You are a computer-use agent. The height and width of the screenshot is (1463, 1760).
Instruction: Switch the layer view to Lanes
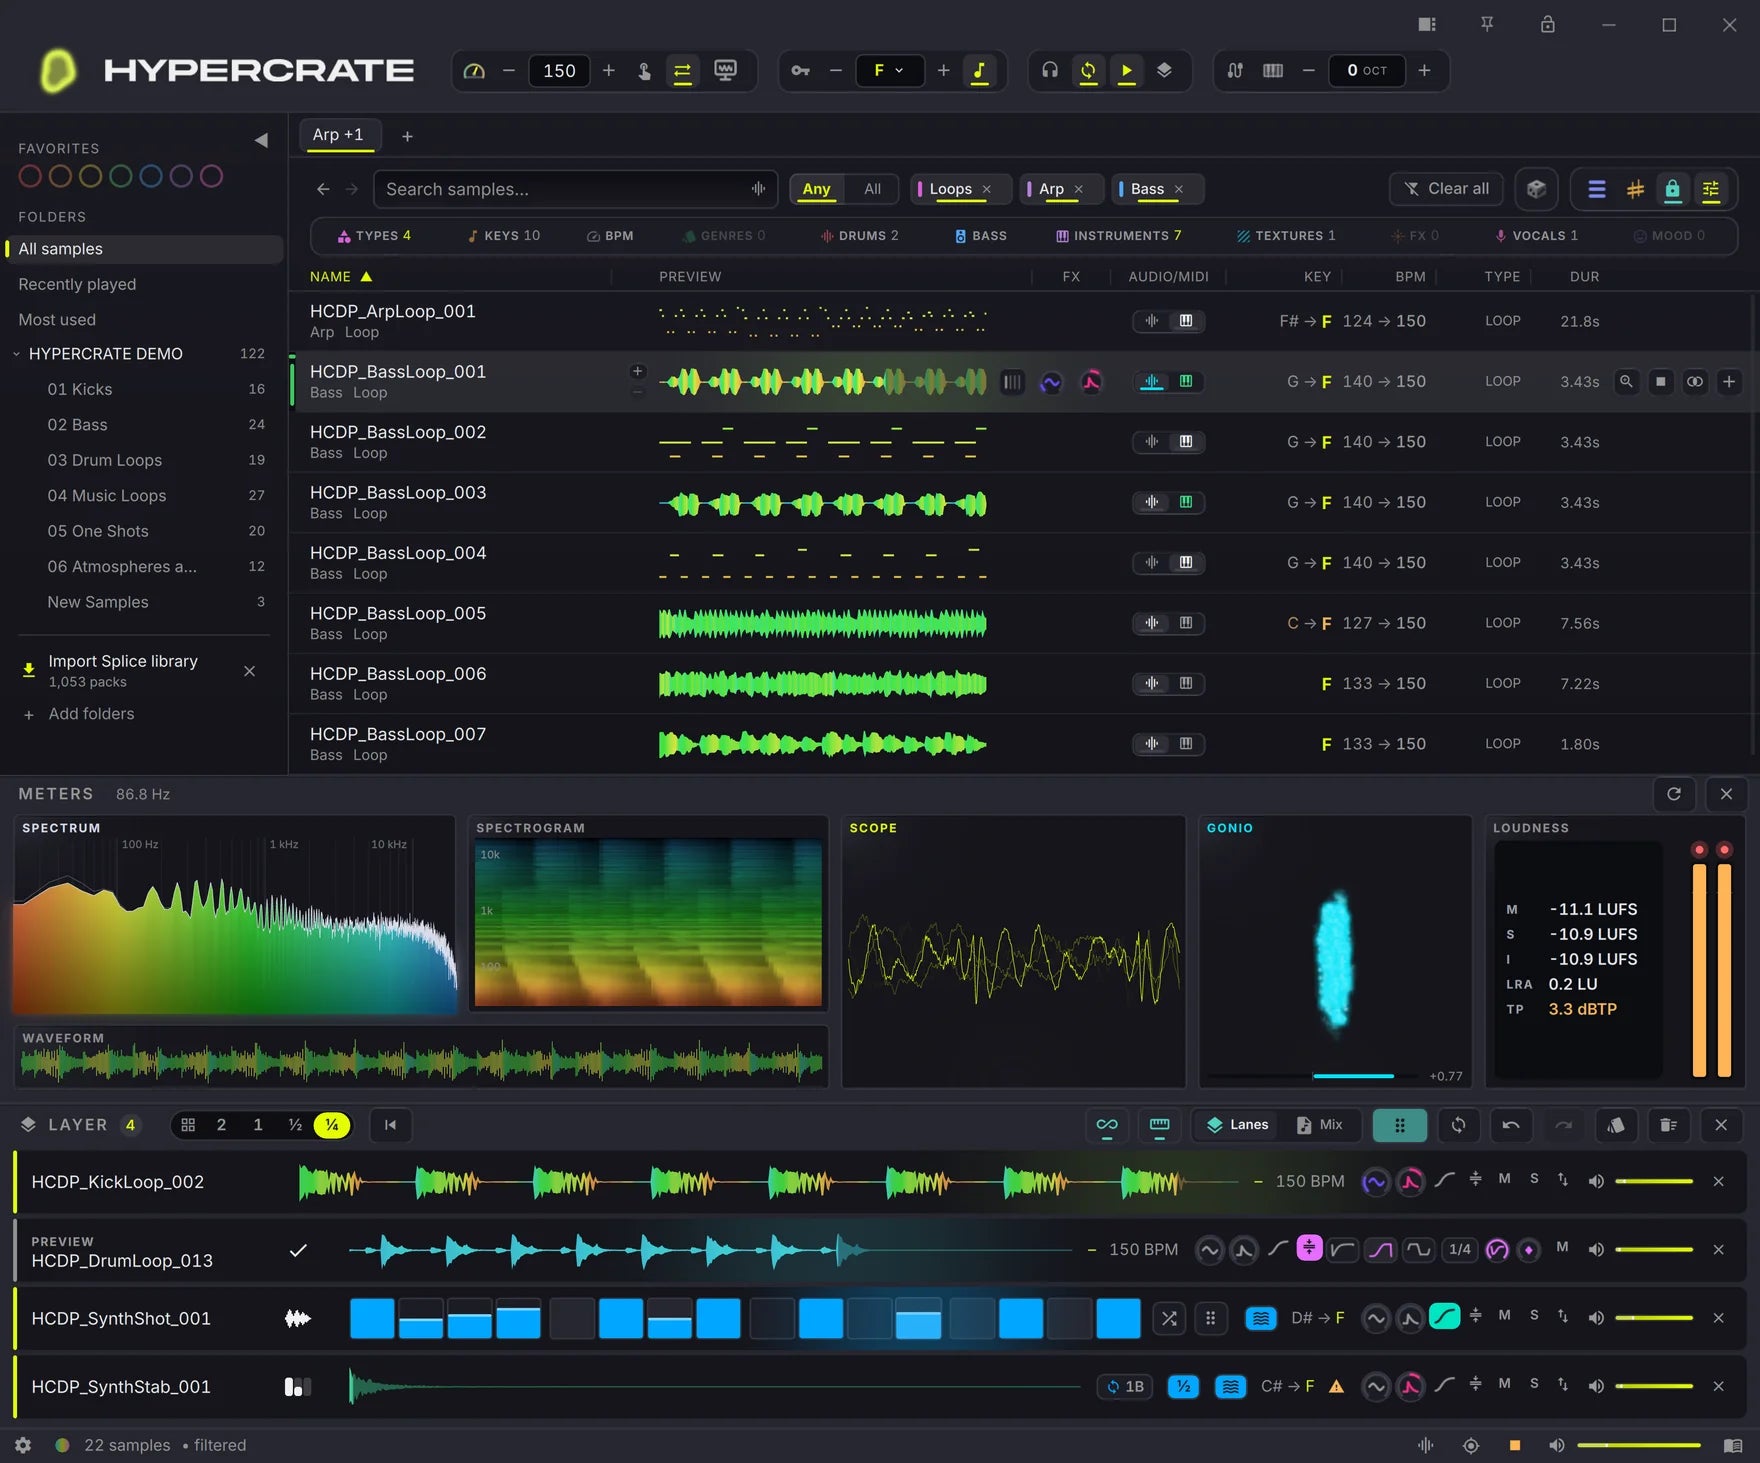[1237, 1125]
